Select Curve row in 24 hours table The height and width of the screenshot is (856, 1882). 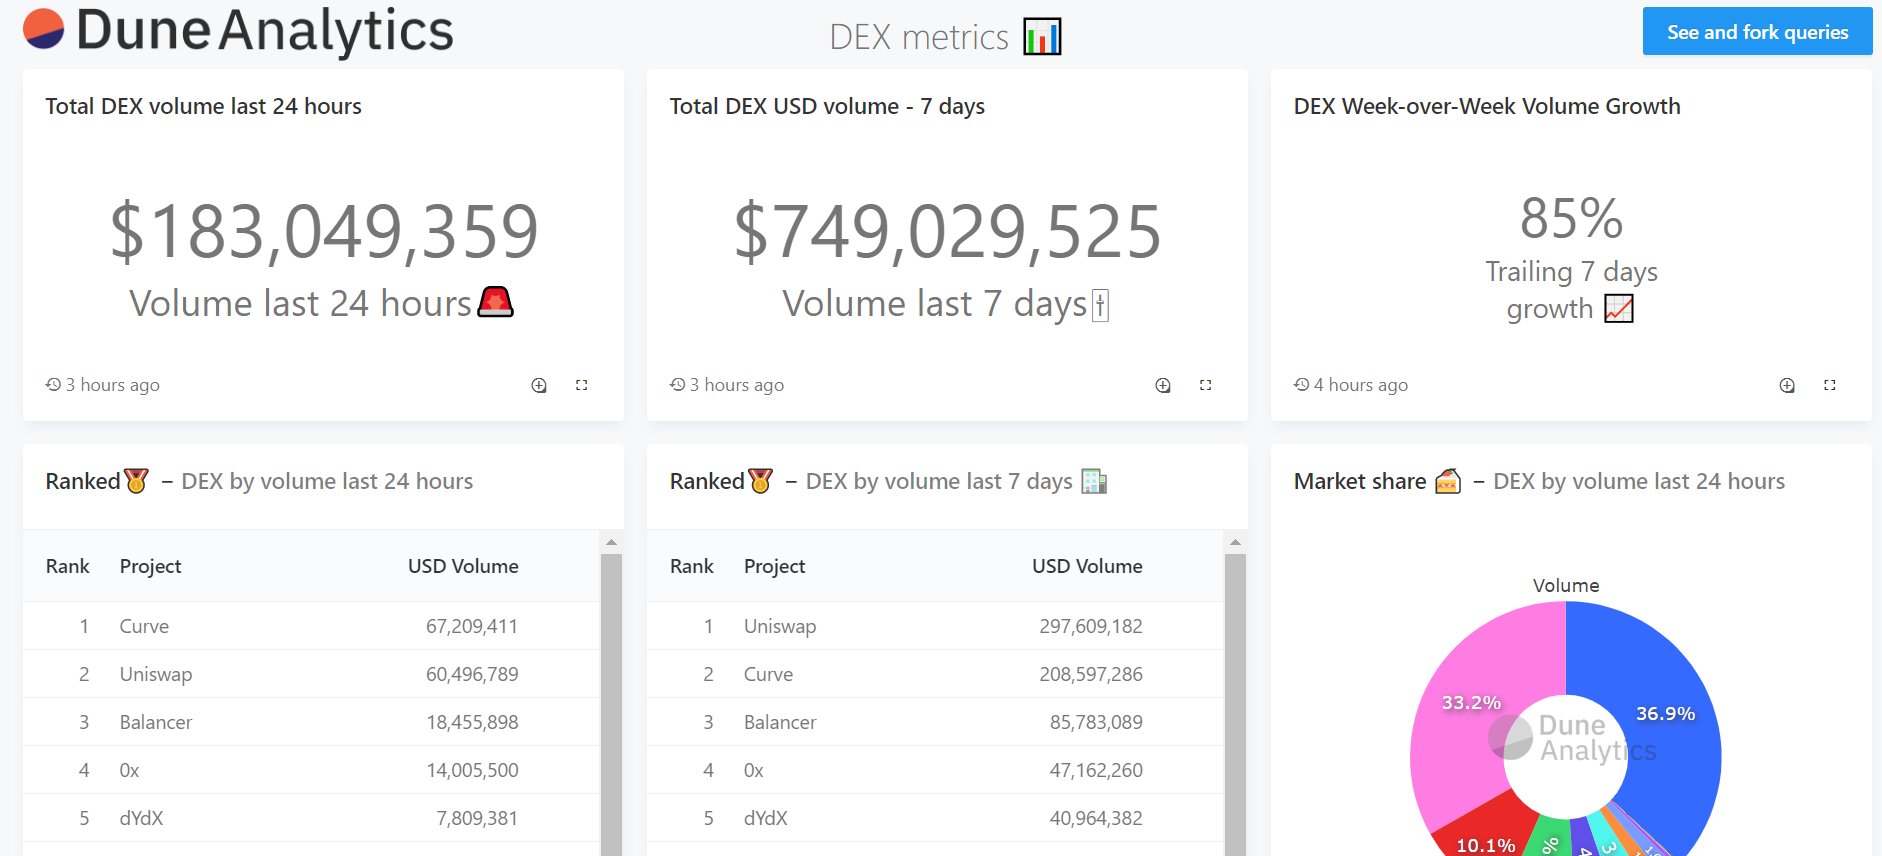[x=311, y=626]
